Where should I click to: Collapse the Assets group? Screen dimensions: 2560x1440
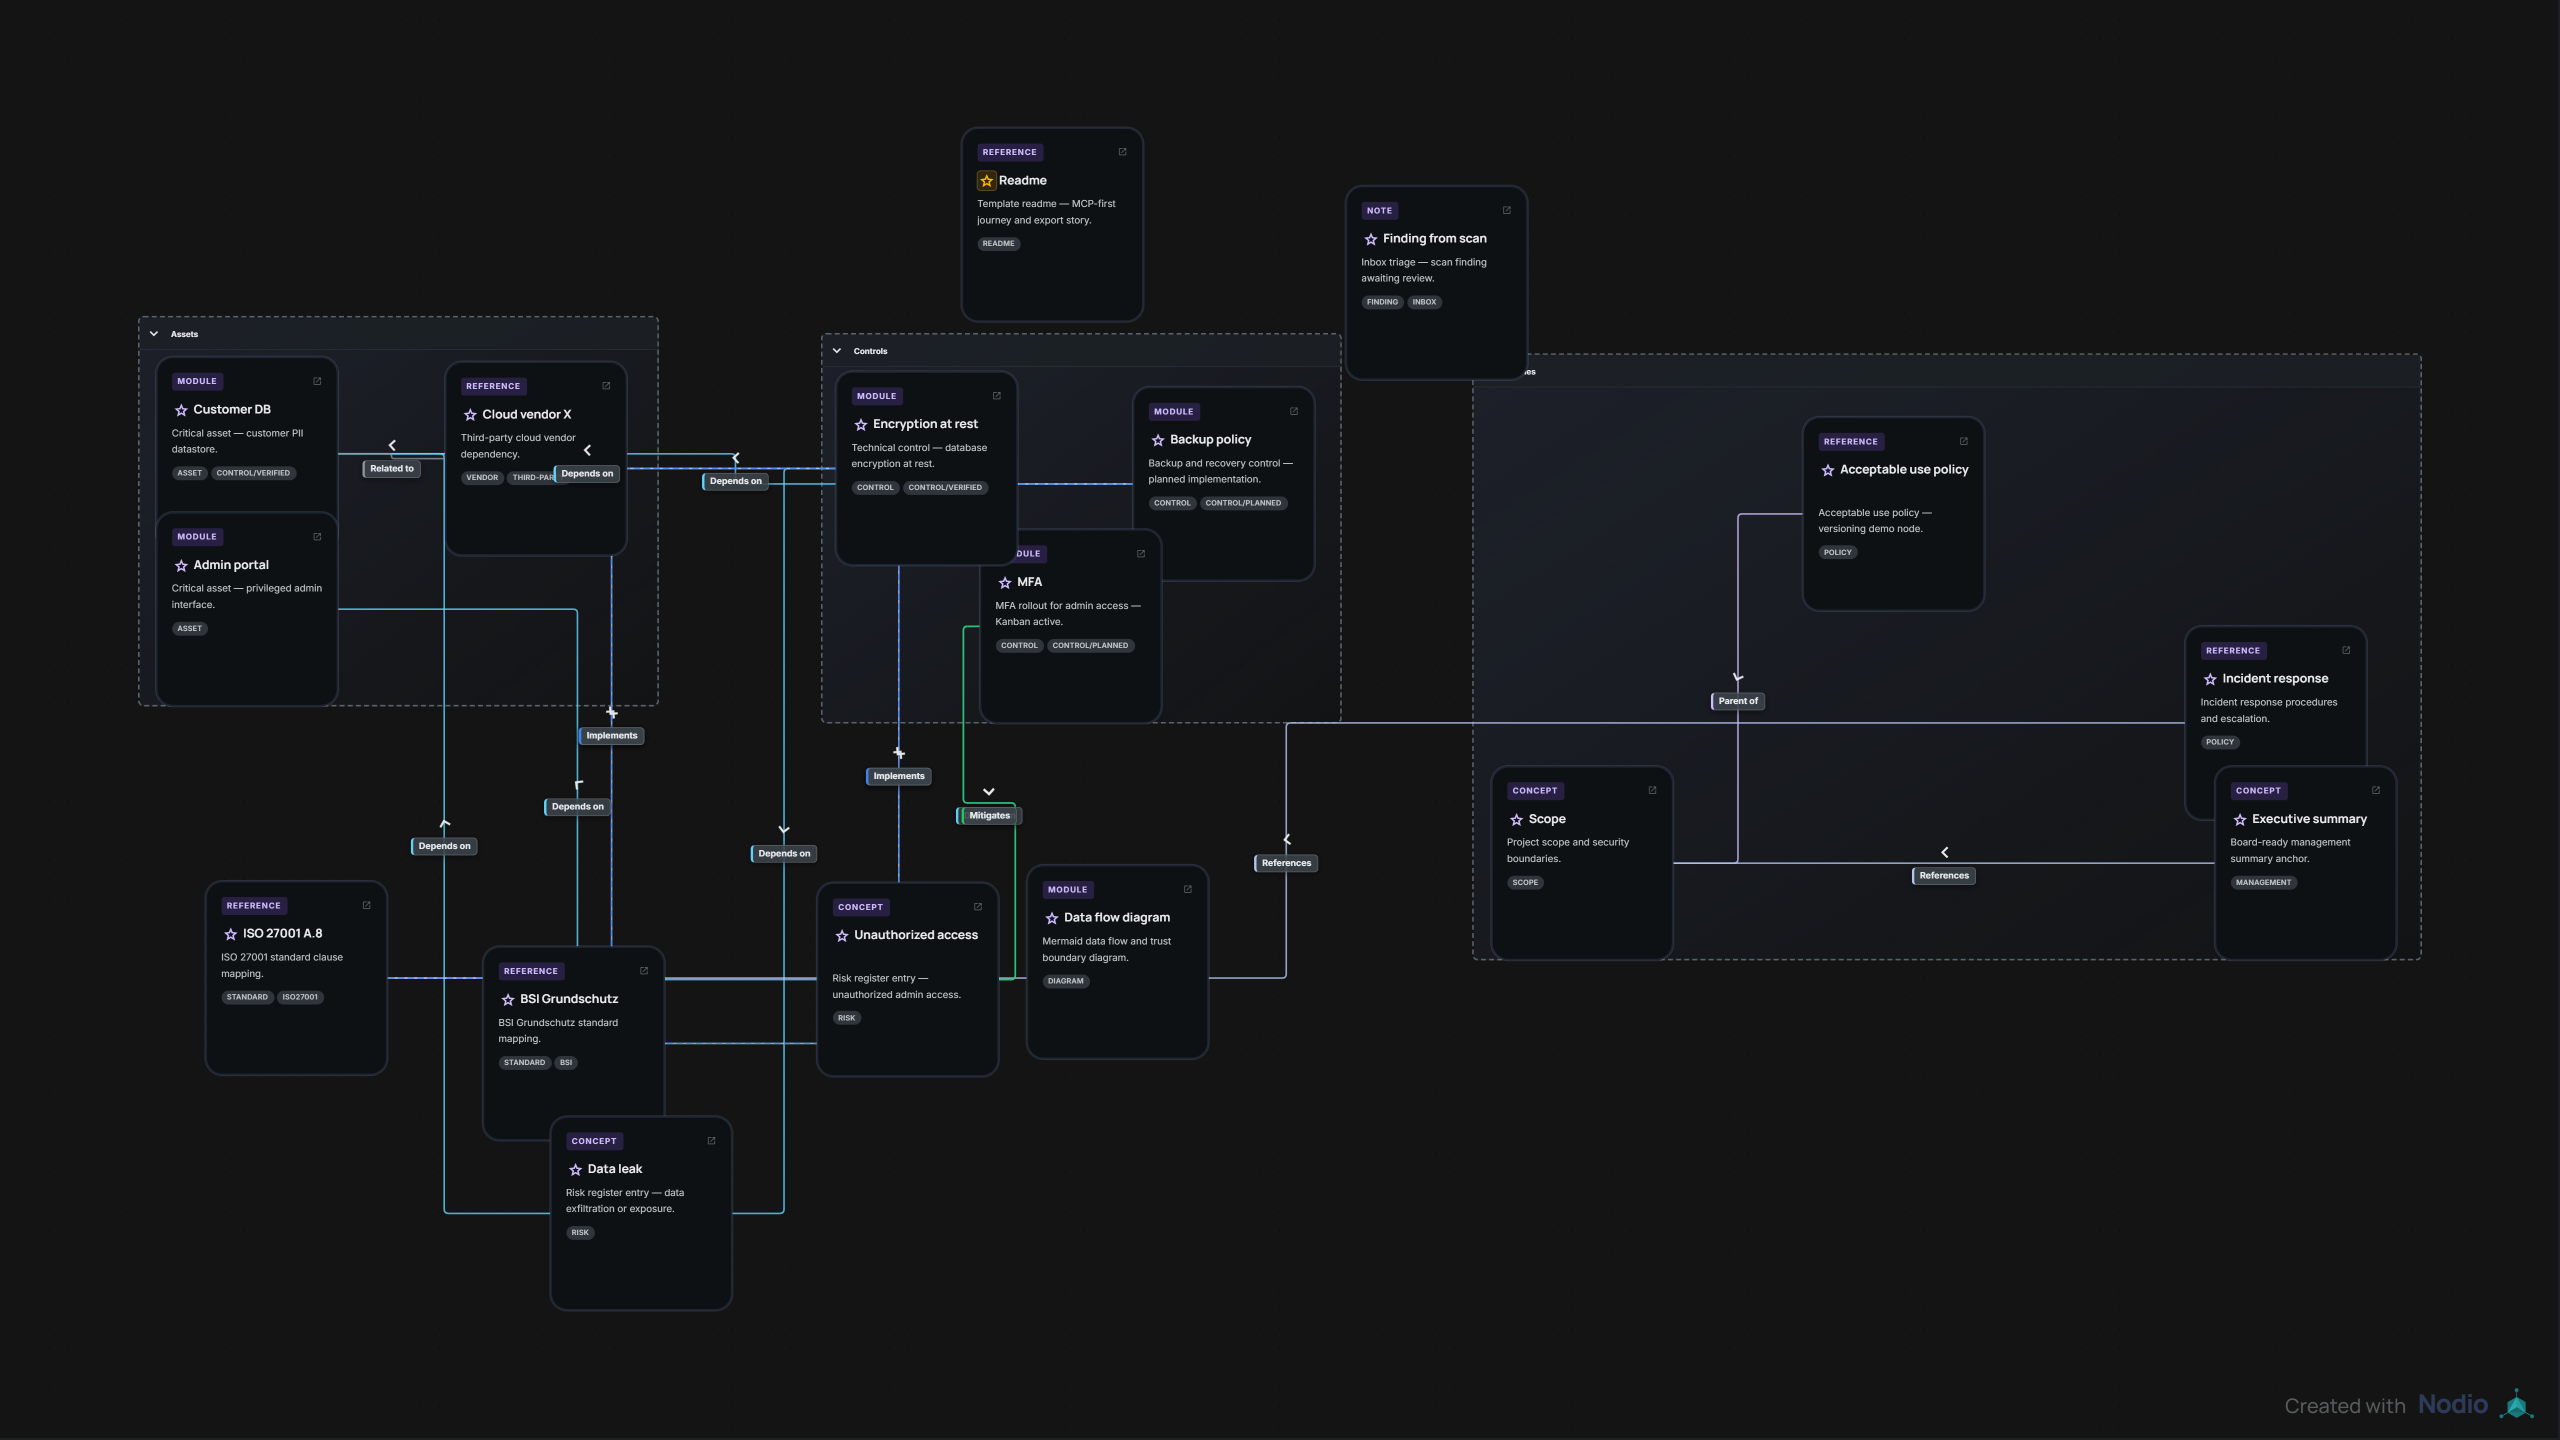pyautogui.click(x=154, y=334)
